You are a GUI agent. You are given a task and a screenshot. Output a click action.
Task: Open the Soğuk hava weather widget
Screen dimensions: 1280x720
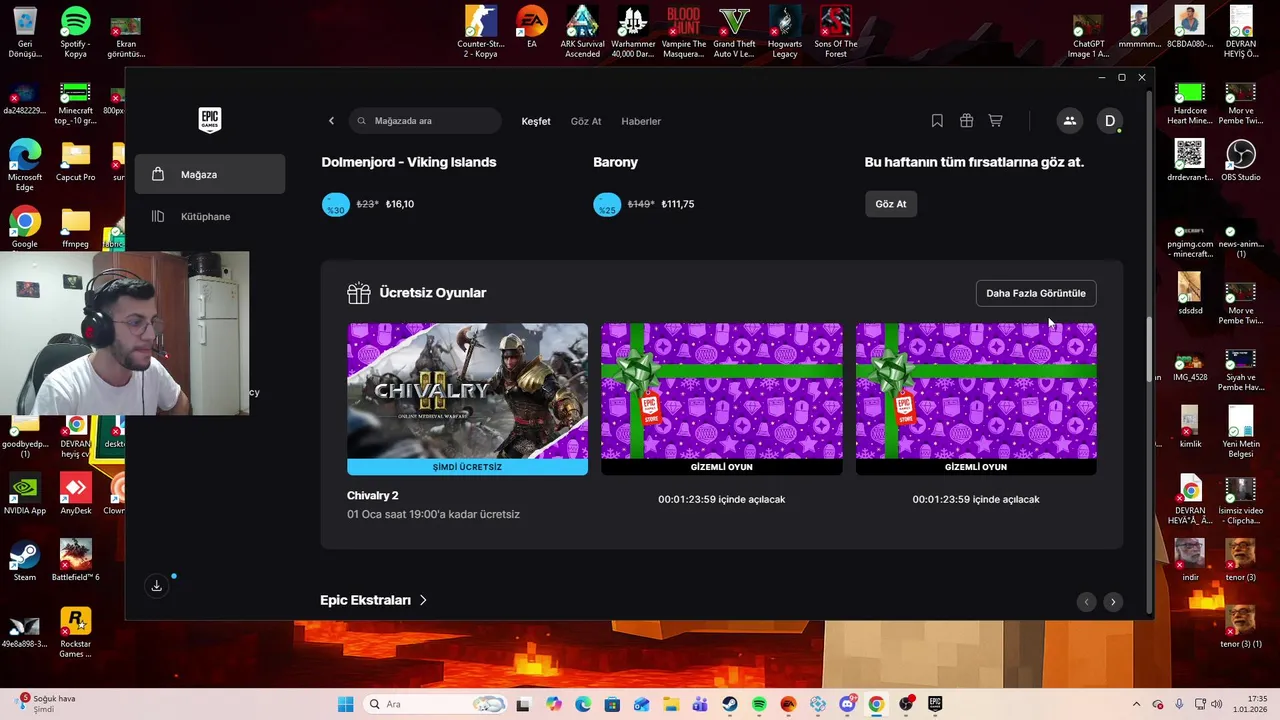[47, 704]
